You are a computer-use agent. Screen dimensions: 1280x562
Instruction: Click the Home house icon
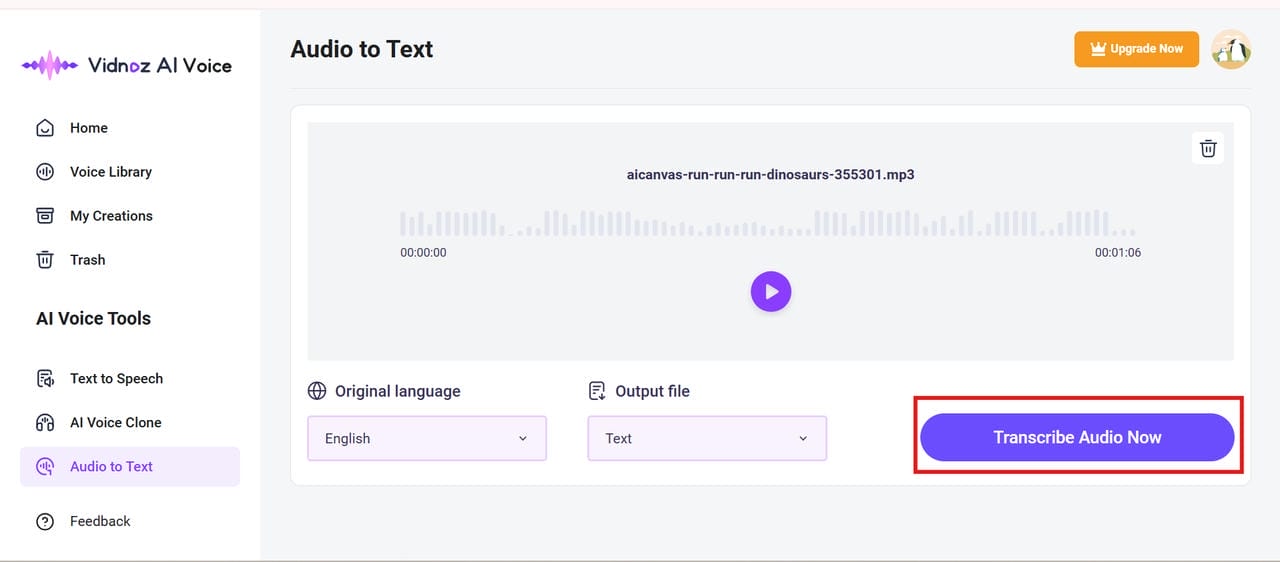pos(45,128)
